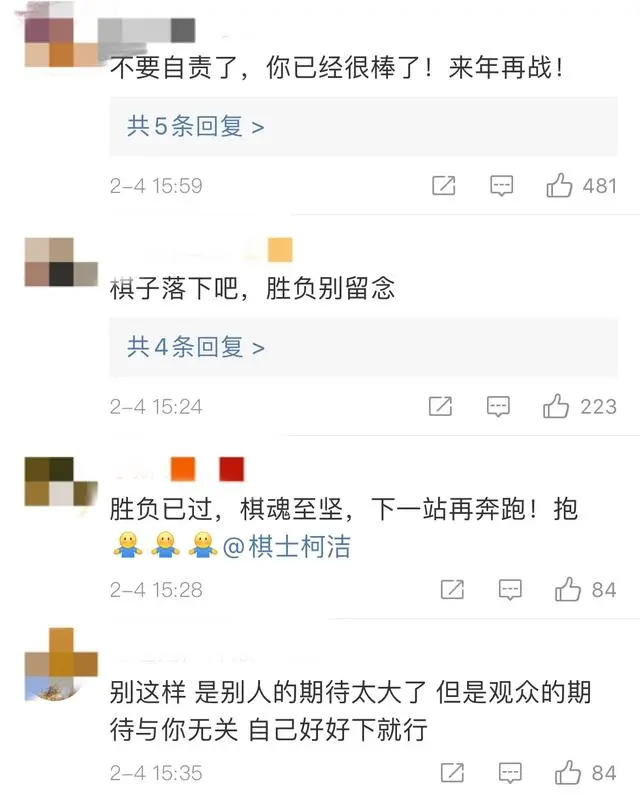Click the comment text 棋子落下吧，胜负别留念
This screenshot has width=640, height=800.
[252, 288]
